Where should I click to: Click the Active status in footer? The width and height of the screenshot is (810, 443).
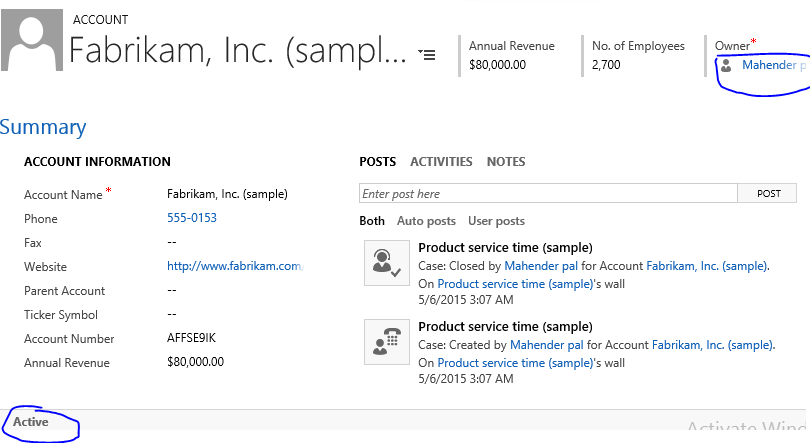[31, 422]
